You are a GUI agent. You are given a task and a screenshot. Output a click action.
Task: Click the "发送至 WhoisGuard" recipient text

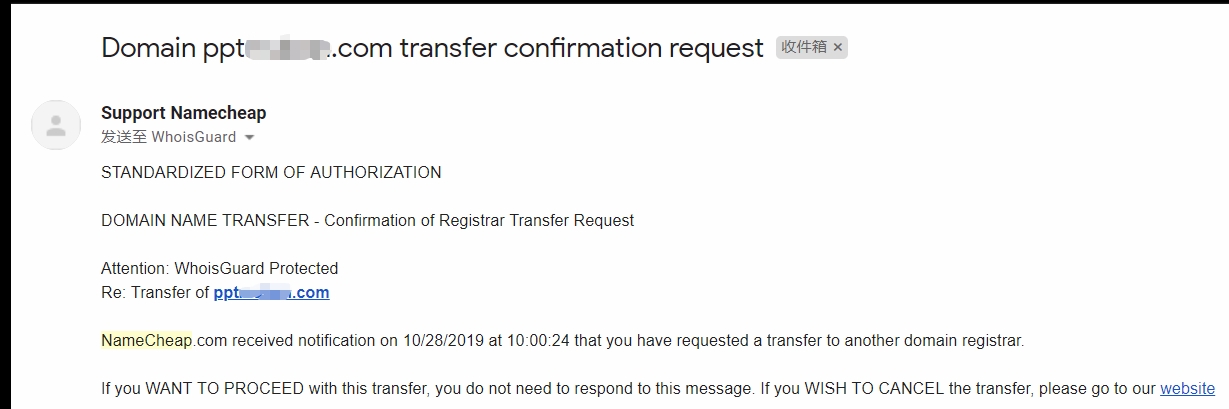[168, 137]
